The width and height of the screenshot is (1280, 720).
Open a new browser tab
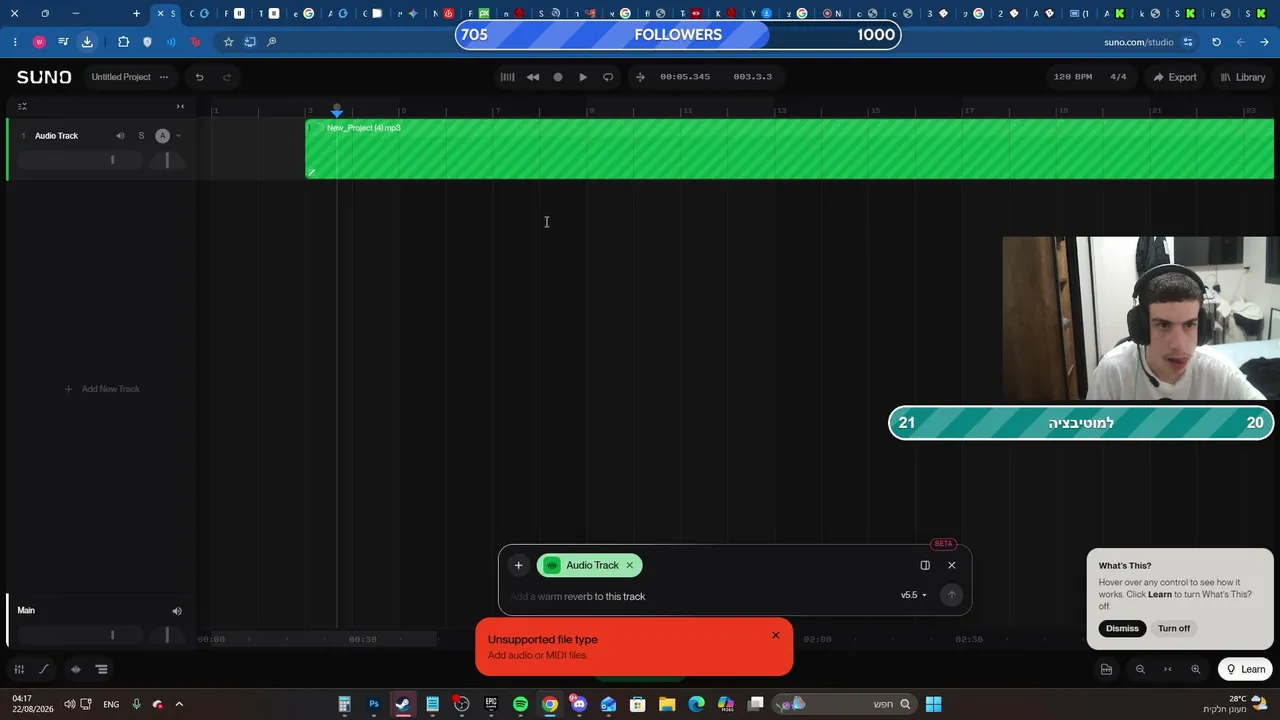[136, 14]
